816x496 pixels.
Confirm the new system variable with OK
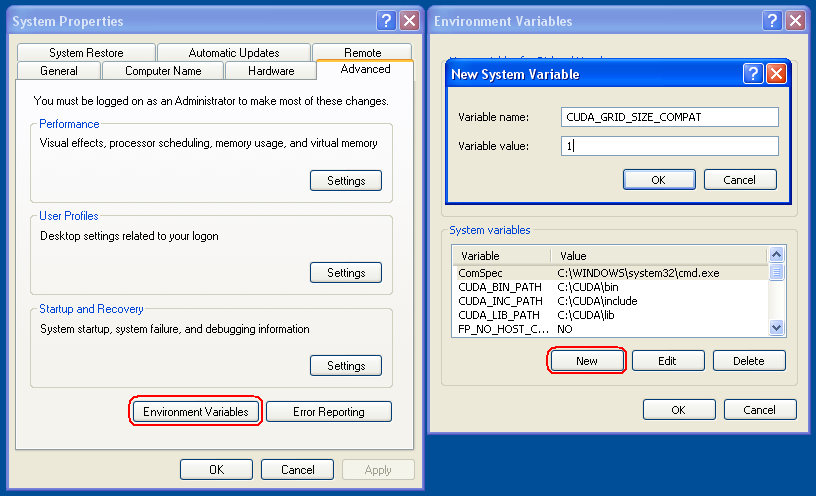point(658,180)
